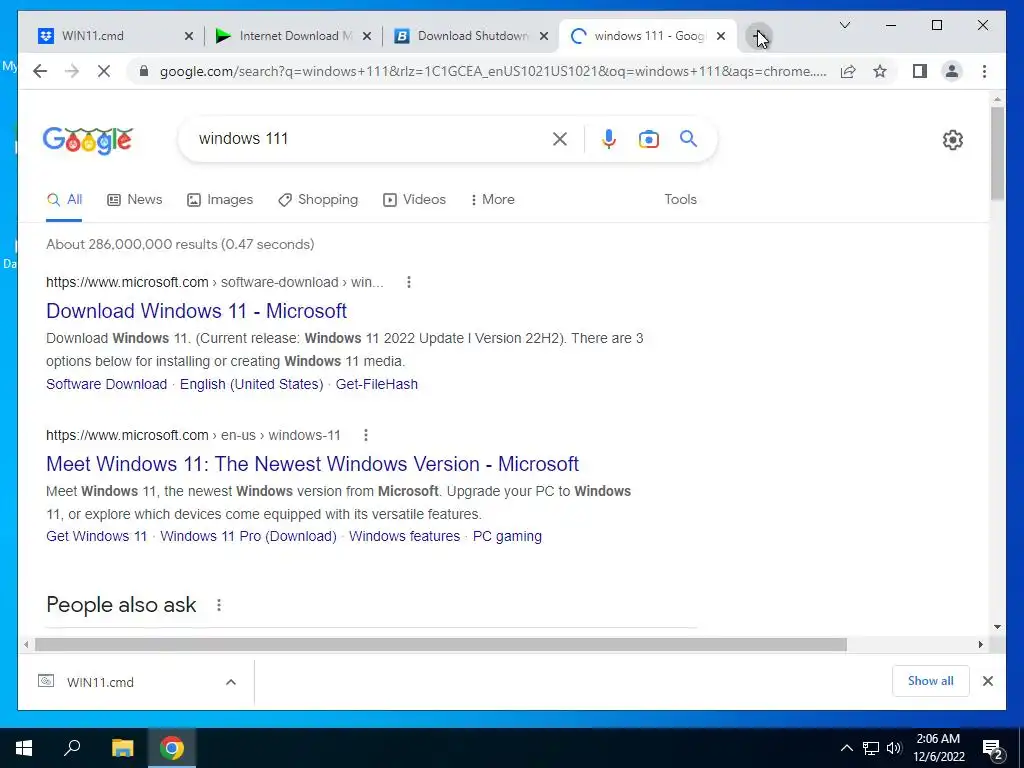The width and height of the screenshot is (1024, 768).
Task: Select the Images search filter
Action: coord(220,199)
